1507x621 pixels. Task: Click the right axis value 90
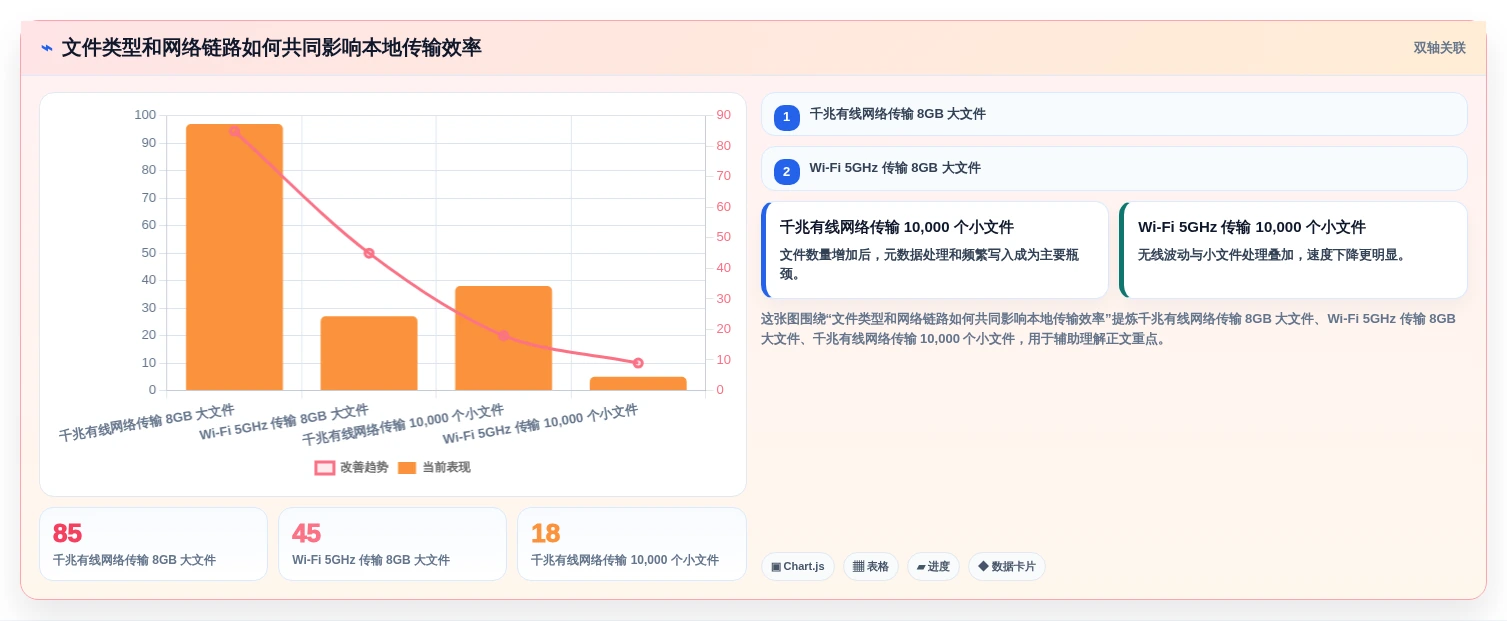point(723,115)
